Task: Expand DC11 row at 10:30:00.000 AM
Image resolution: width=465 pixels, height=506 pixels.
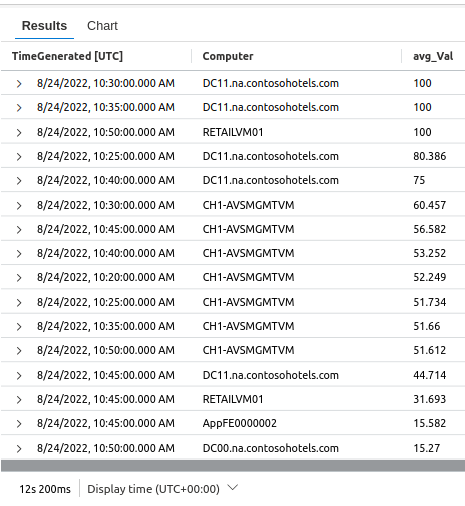Action: pyautogui.click(x=19, y=83)
